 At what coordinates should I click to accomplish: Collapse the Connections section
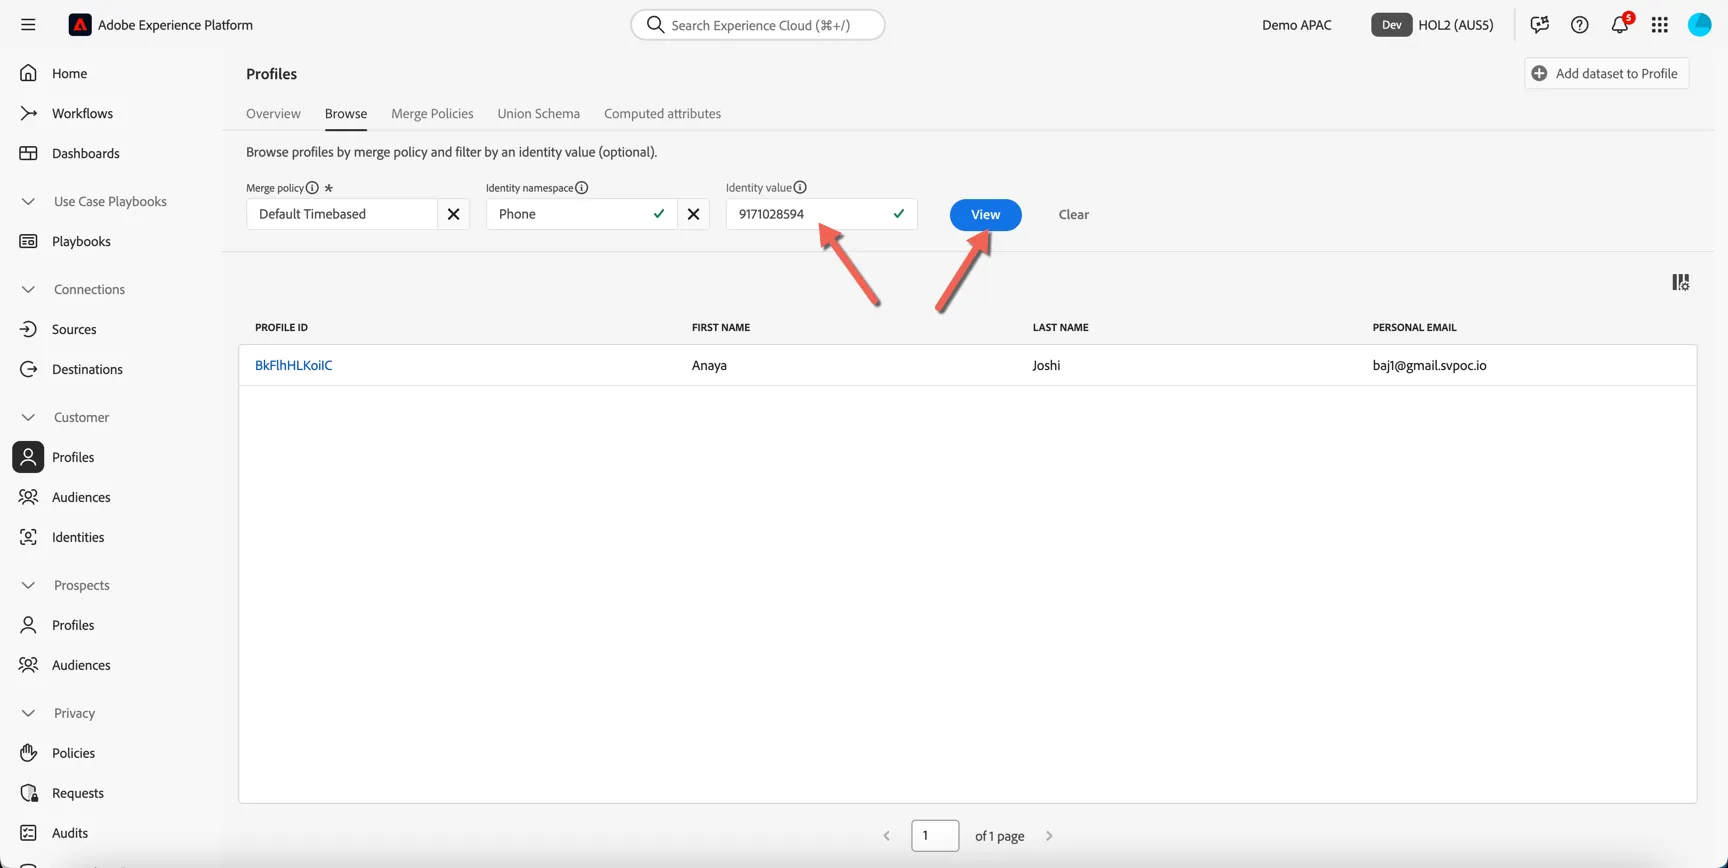point(28,289)
